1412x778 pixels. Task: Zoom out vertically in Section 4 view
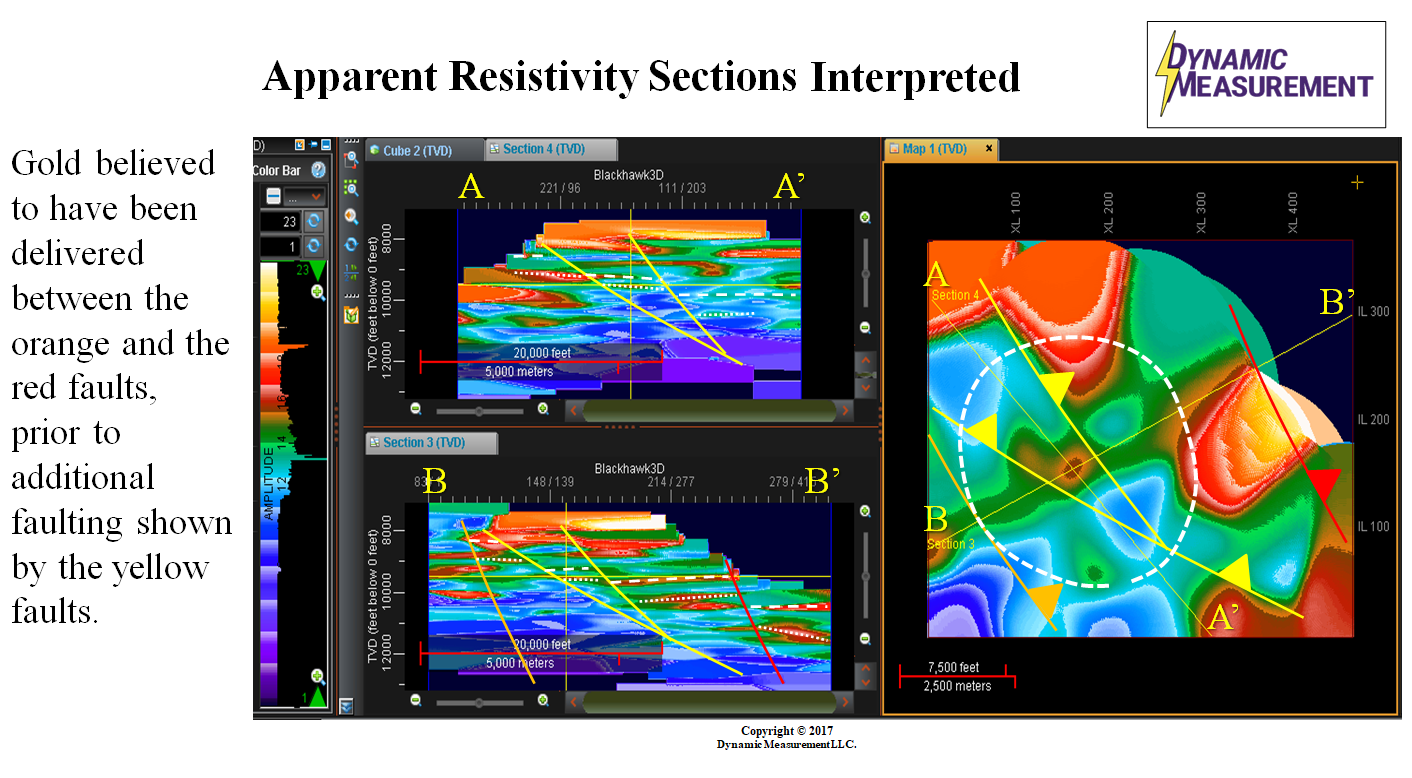[x=865, y=328]
